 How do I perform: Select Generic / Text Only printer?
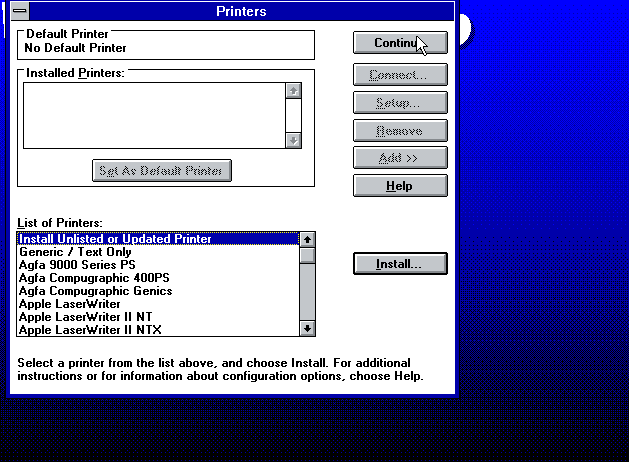tap(157, 252)
